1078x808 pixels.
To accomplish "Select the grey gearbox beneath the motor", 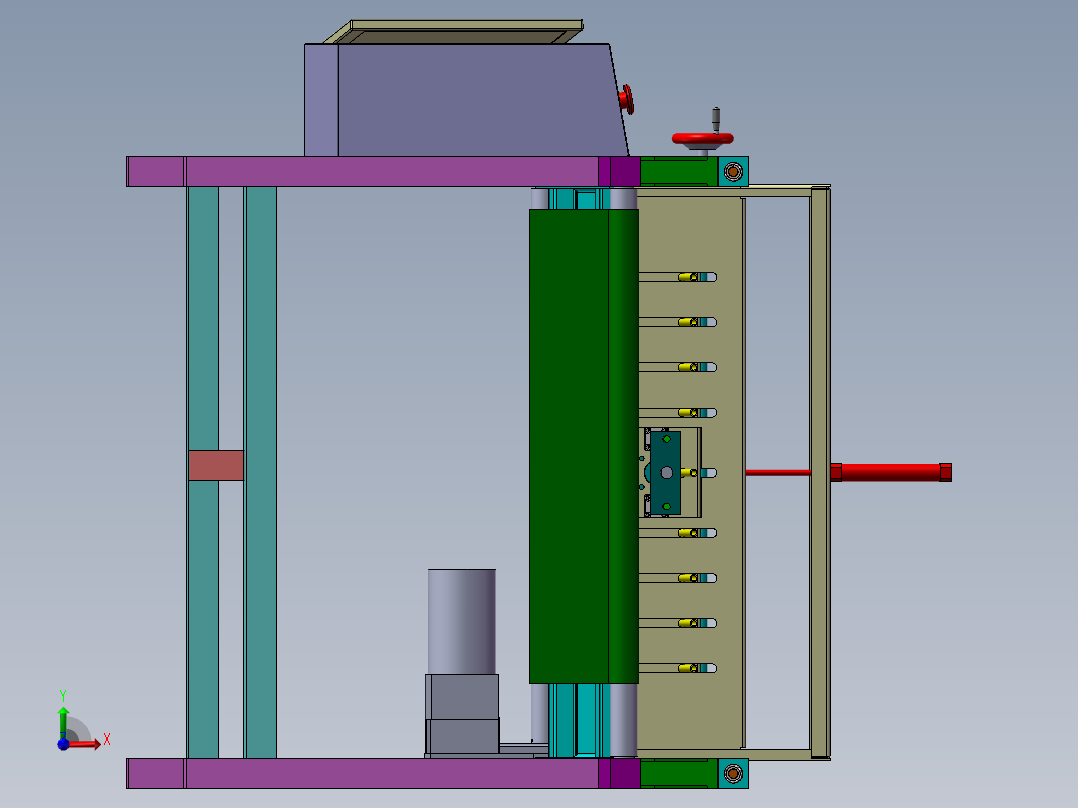I will 462,714.
